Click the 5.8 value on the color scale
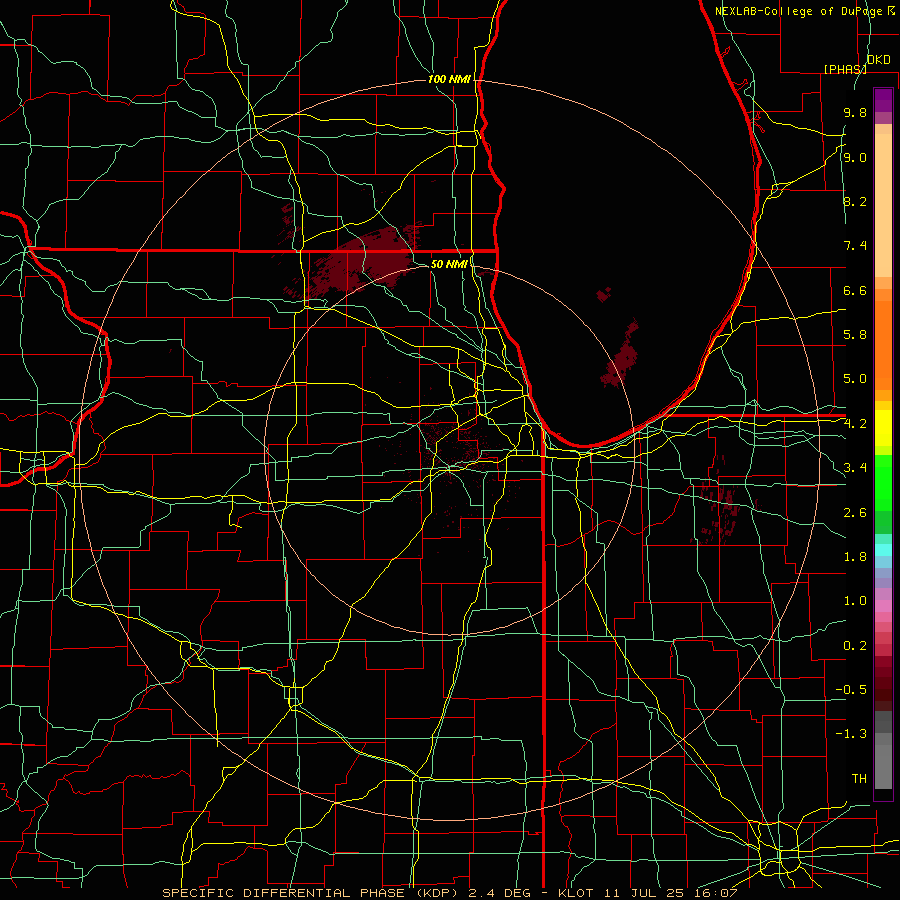The width and height of the screenshot is (900, 900). click(855, 335)
